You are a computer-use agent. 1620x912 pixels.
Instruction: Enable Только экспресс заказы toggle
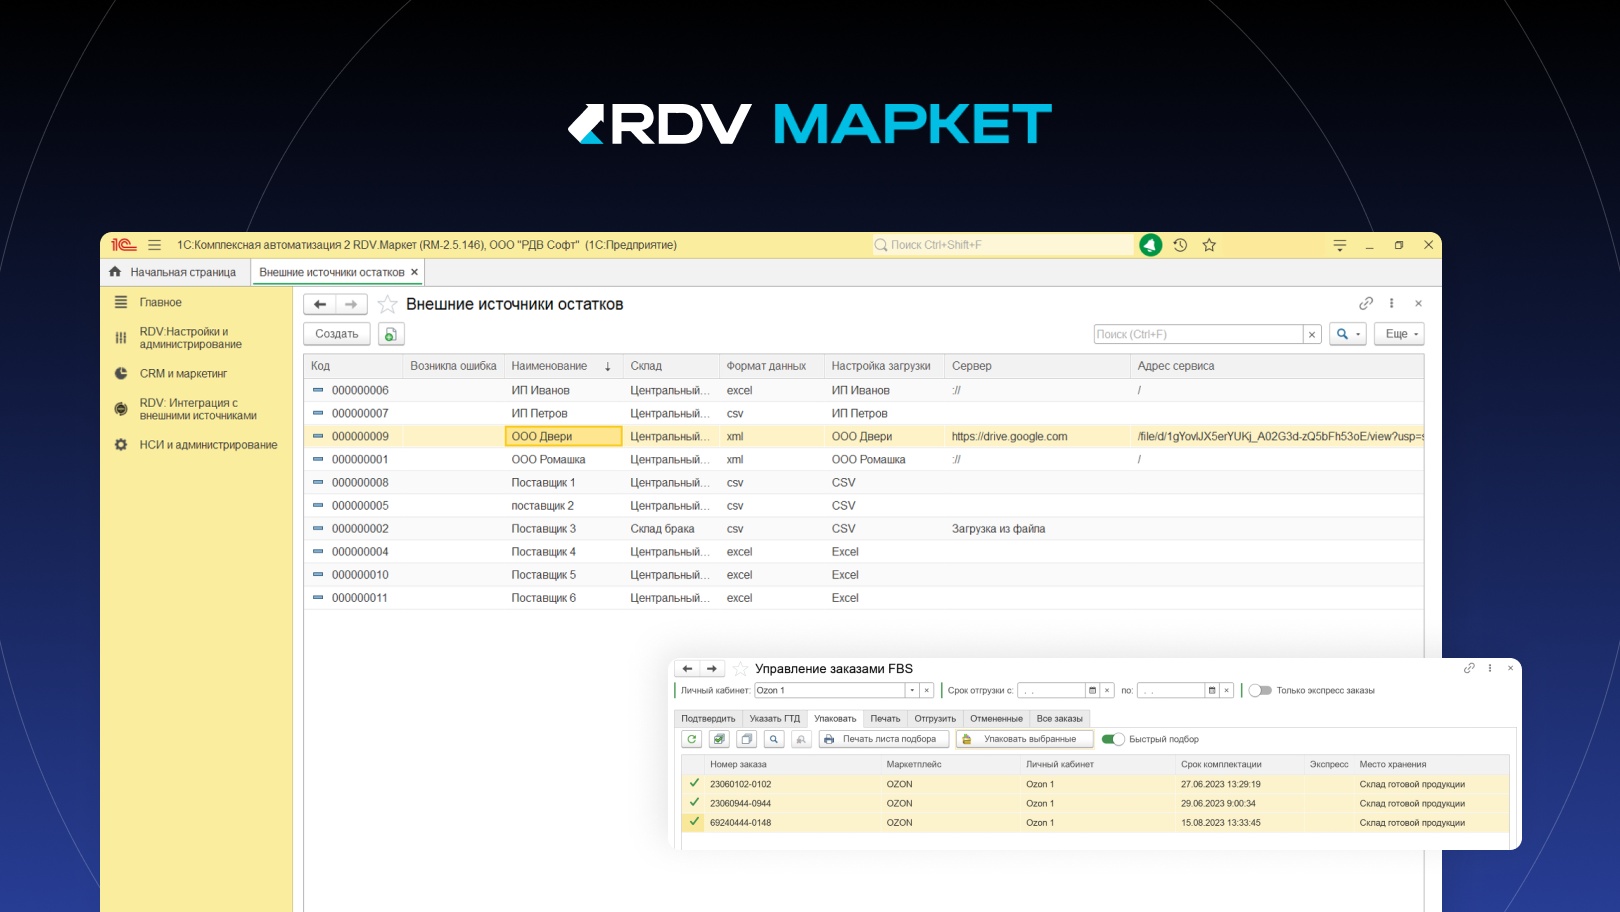pos(1259,690)
